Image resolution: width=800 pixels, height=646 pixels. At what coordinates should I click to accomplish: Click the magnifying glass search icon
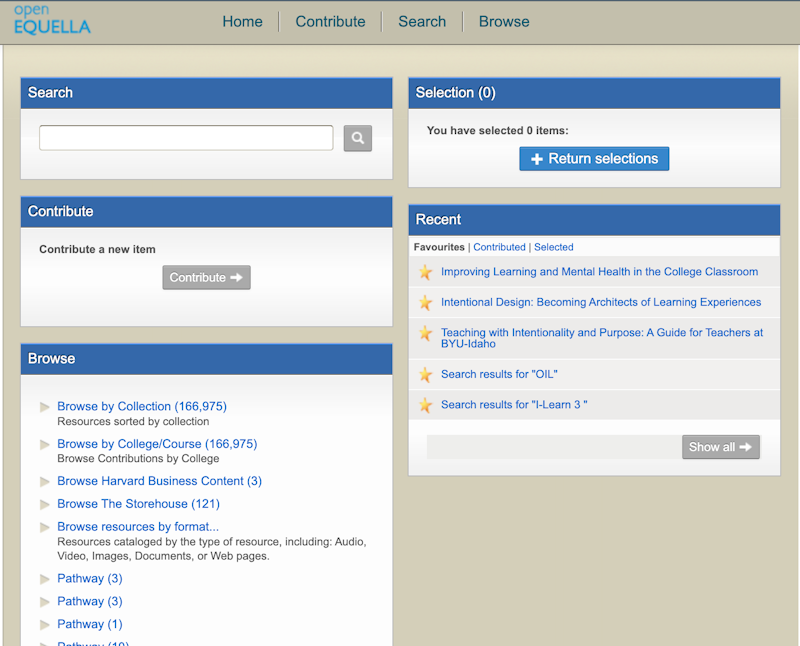tap(357, 137)
